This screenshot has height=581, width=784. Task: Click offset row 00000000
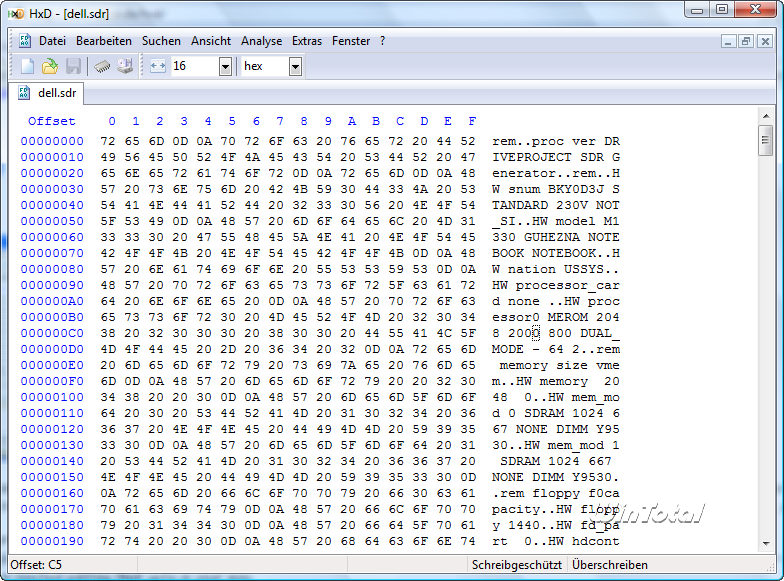(x=52, y=141)
